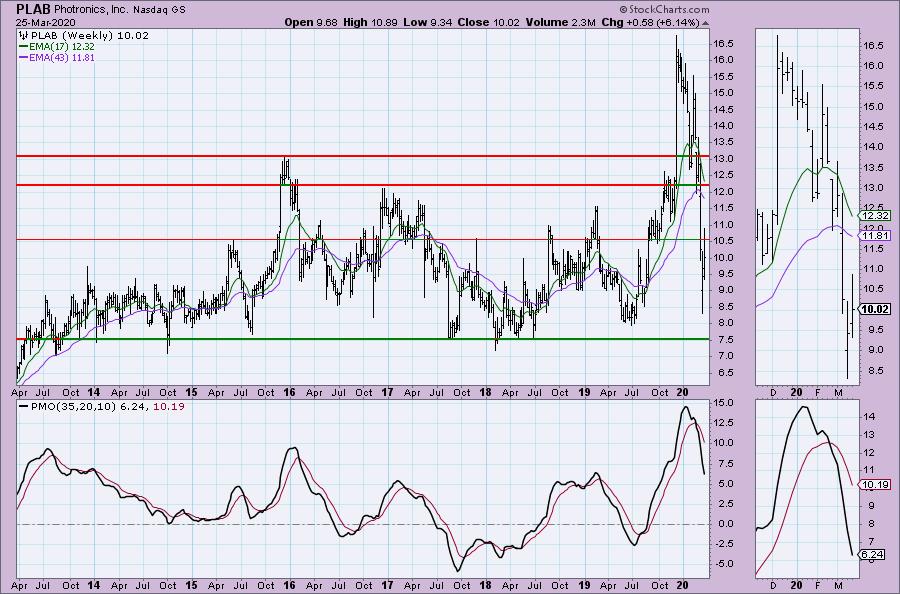Click the black PMO line swatch in legend
This screenshot has height=594, width=900.
[x=24, y=407]
